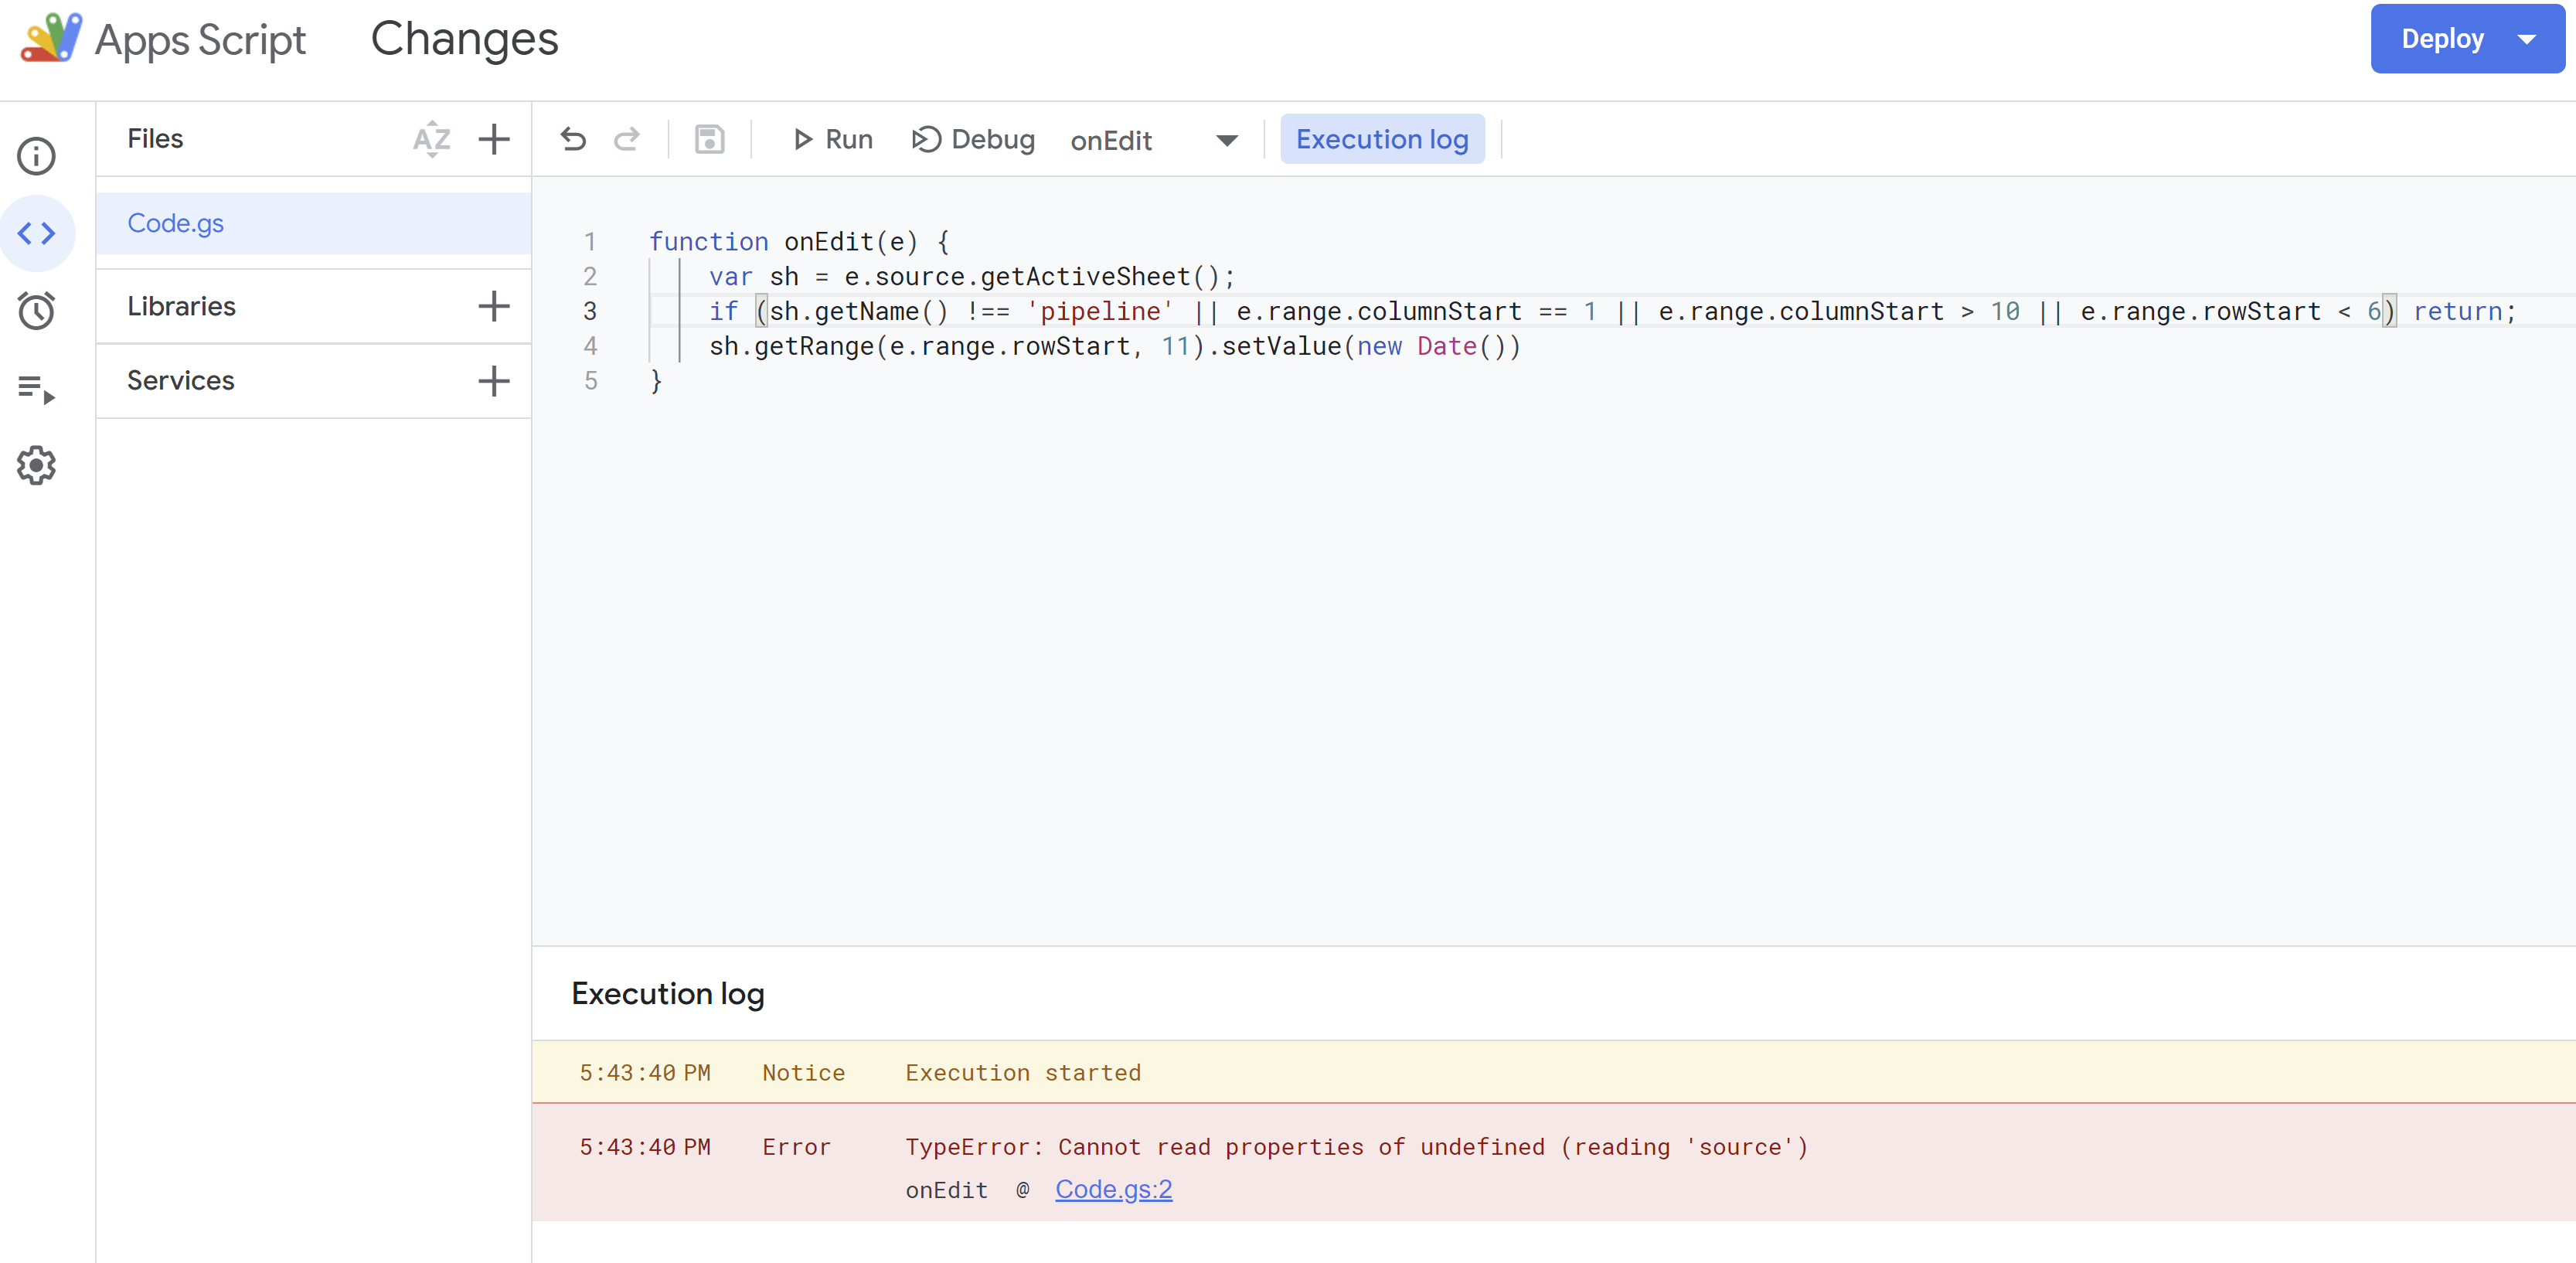Open the project Overview info icon
2576x1263 pixels.
[x=37, y=156]
